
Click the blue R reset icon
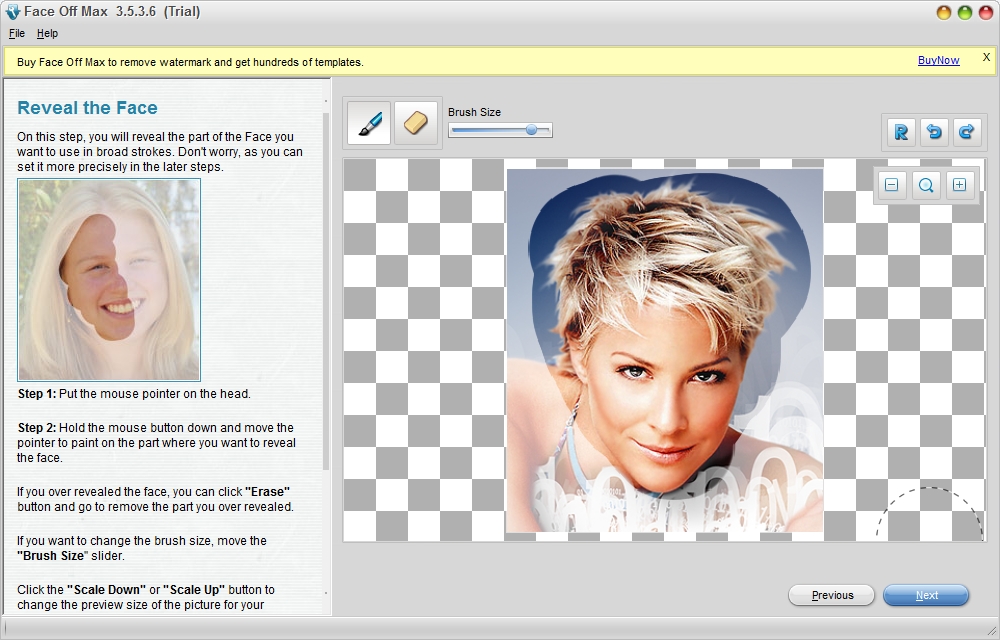coord(900,131)
